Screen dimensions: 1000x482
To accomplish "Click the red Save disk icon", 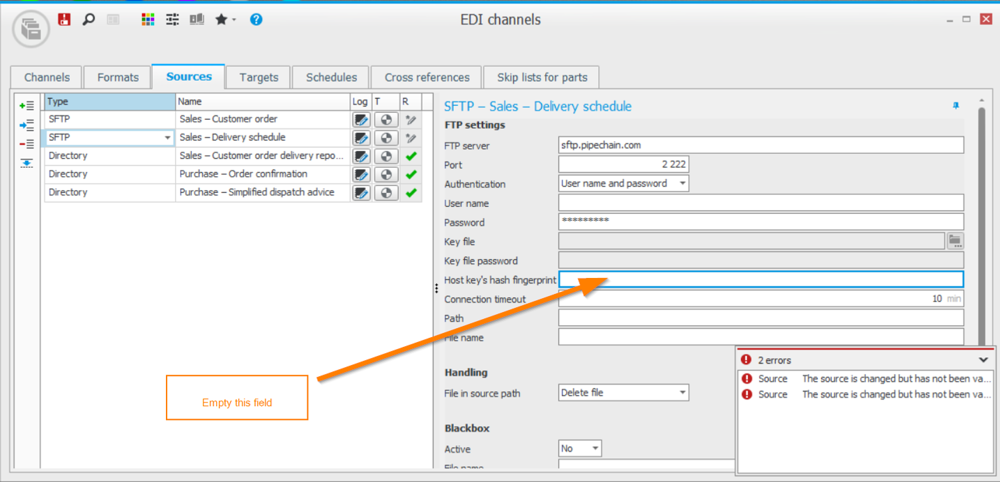I will (x=64, y=20).
